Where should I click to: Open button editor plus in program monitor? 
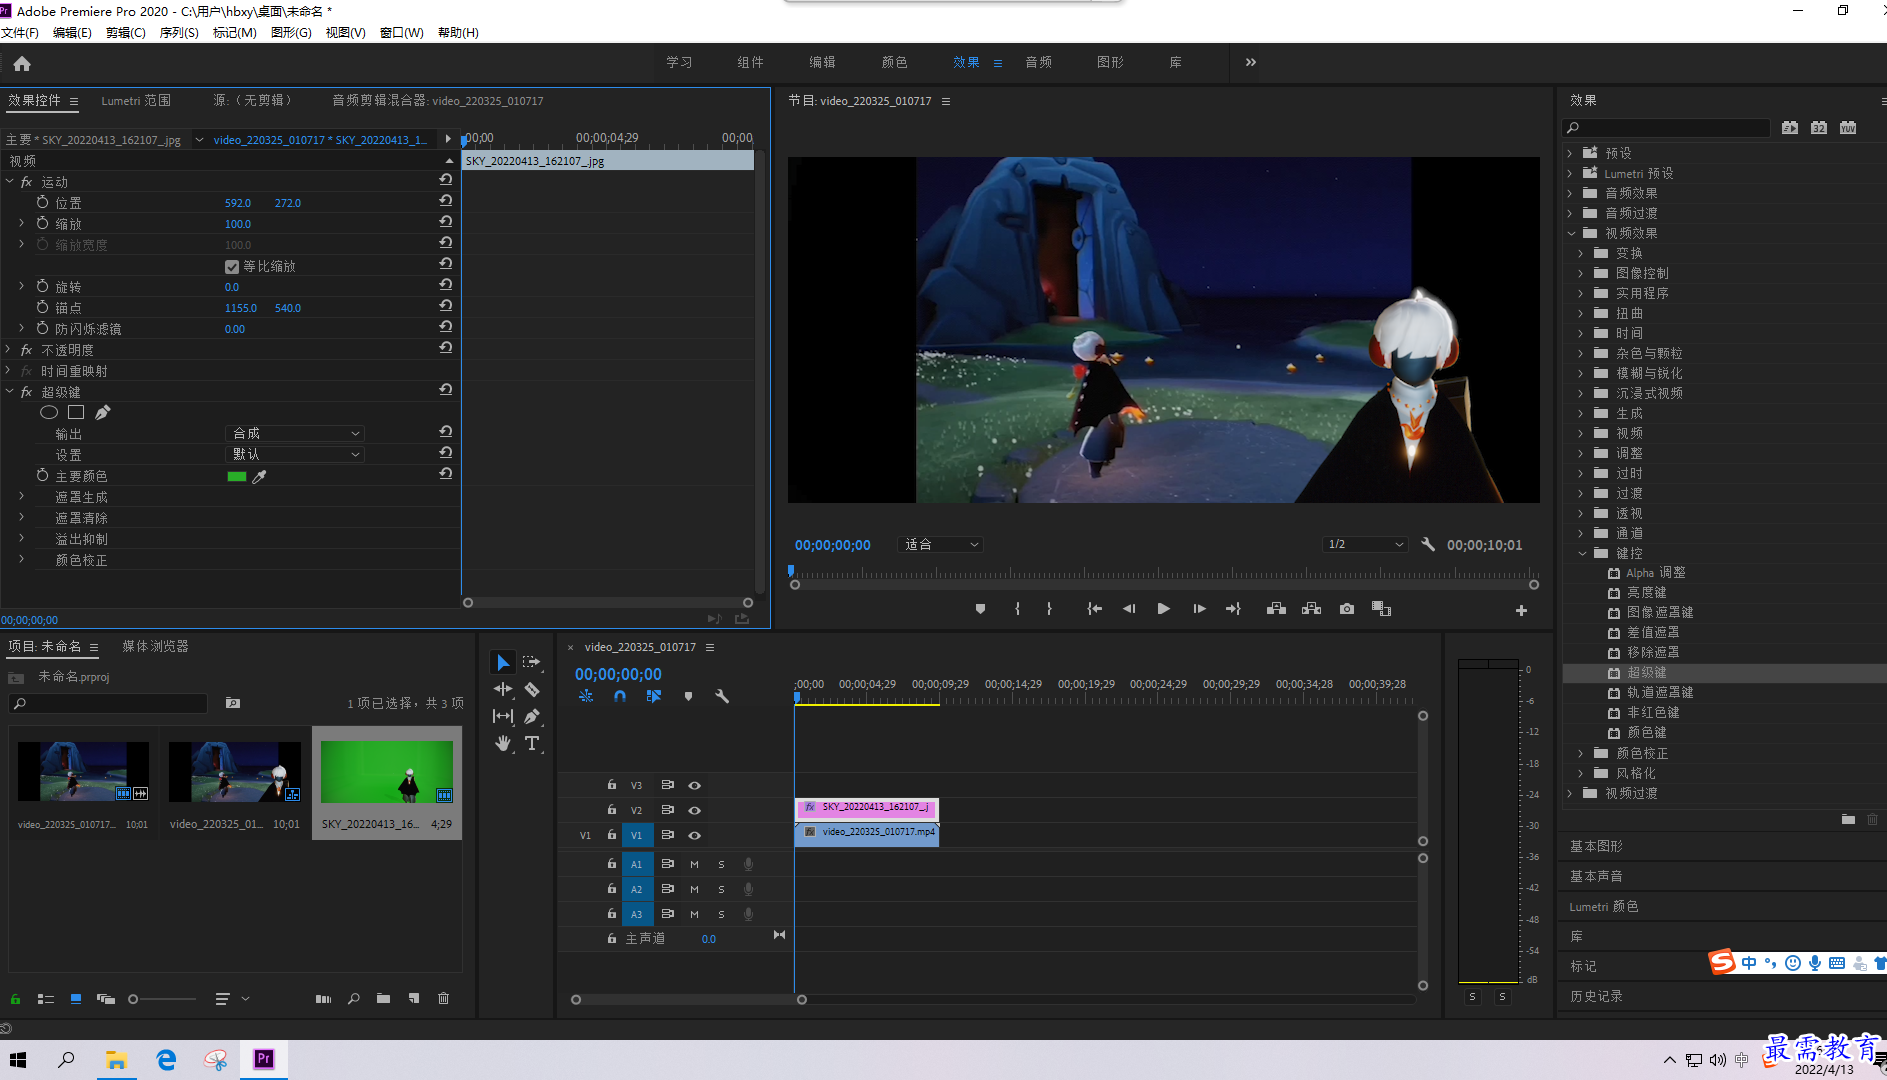tap(1521, 610)
